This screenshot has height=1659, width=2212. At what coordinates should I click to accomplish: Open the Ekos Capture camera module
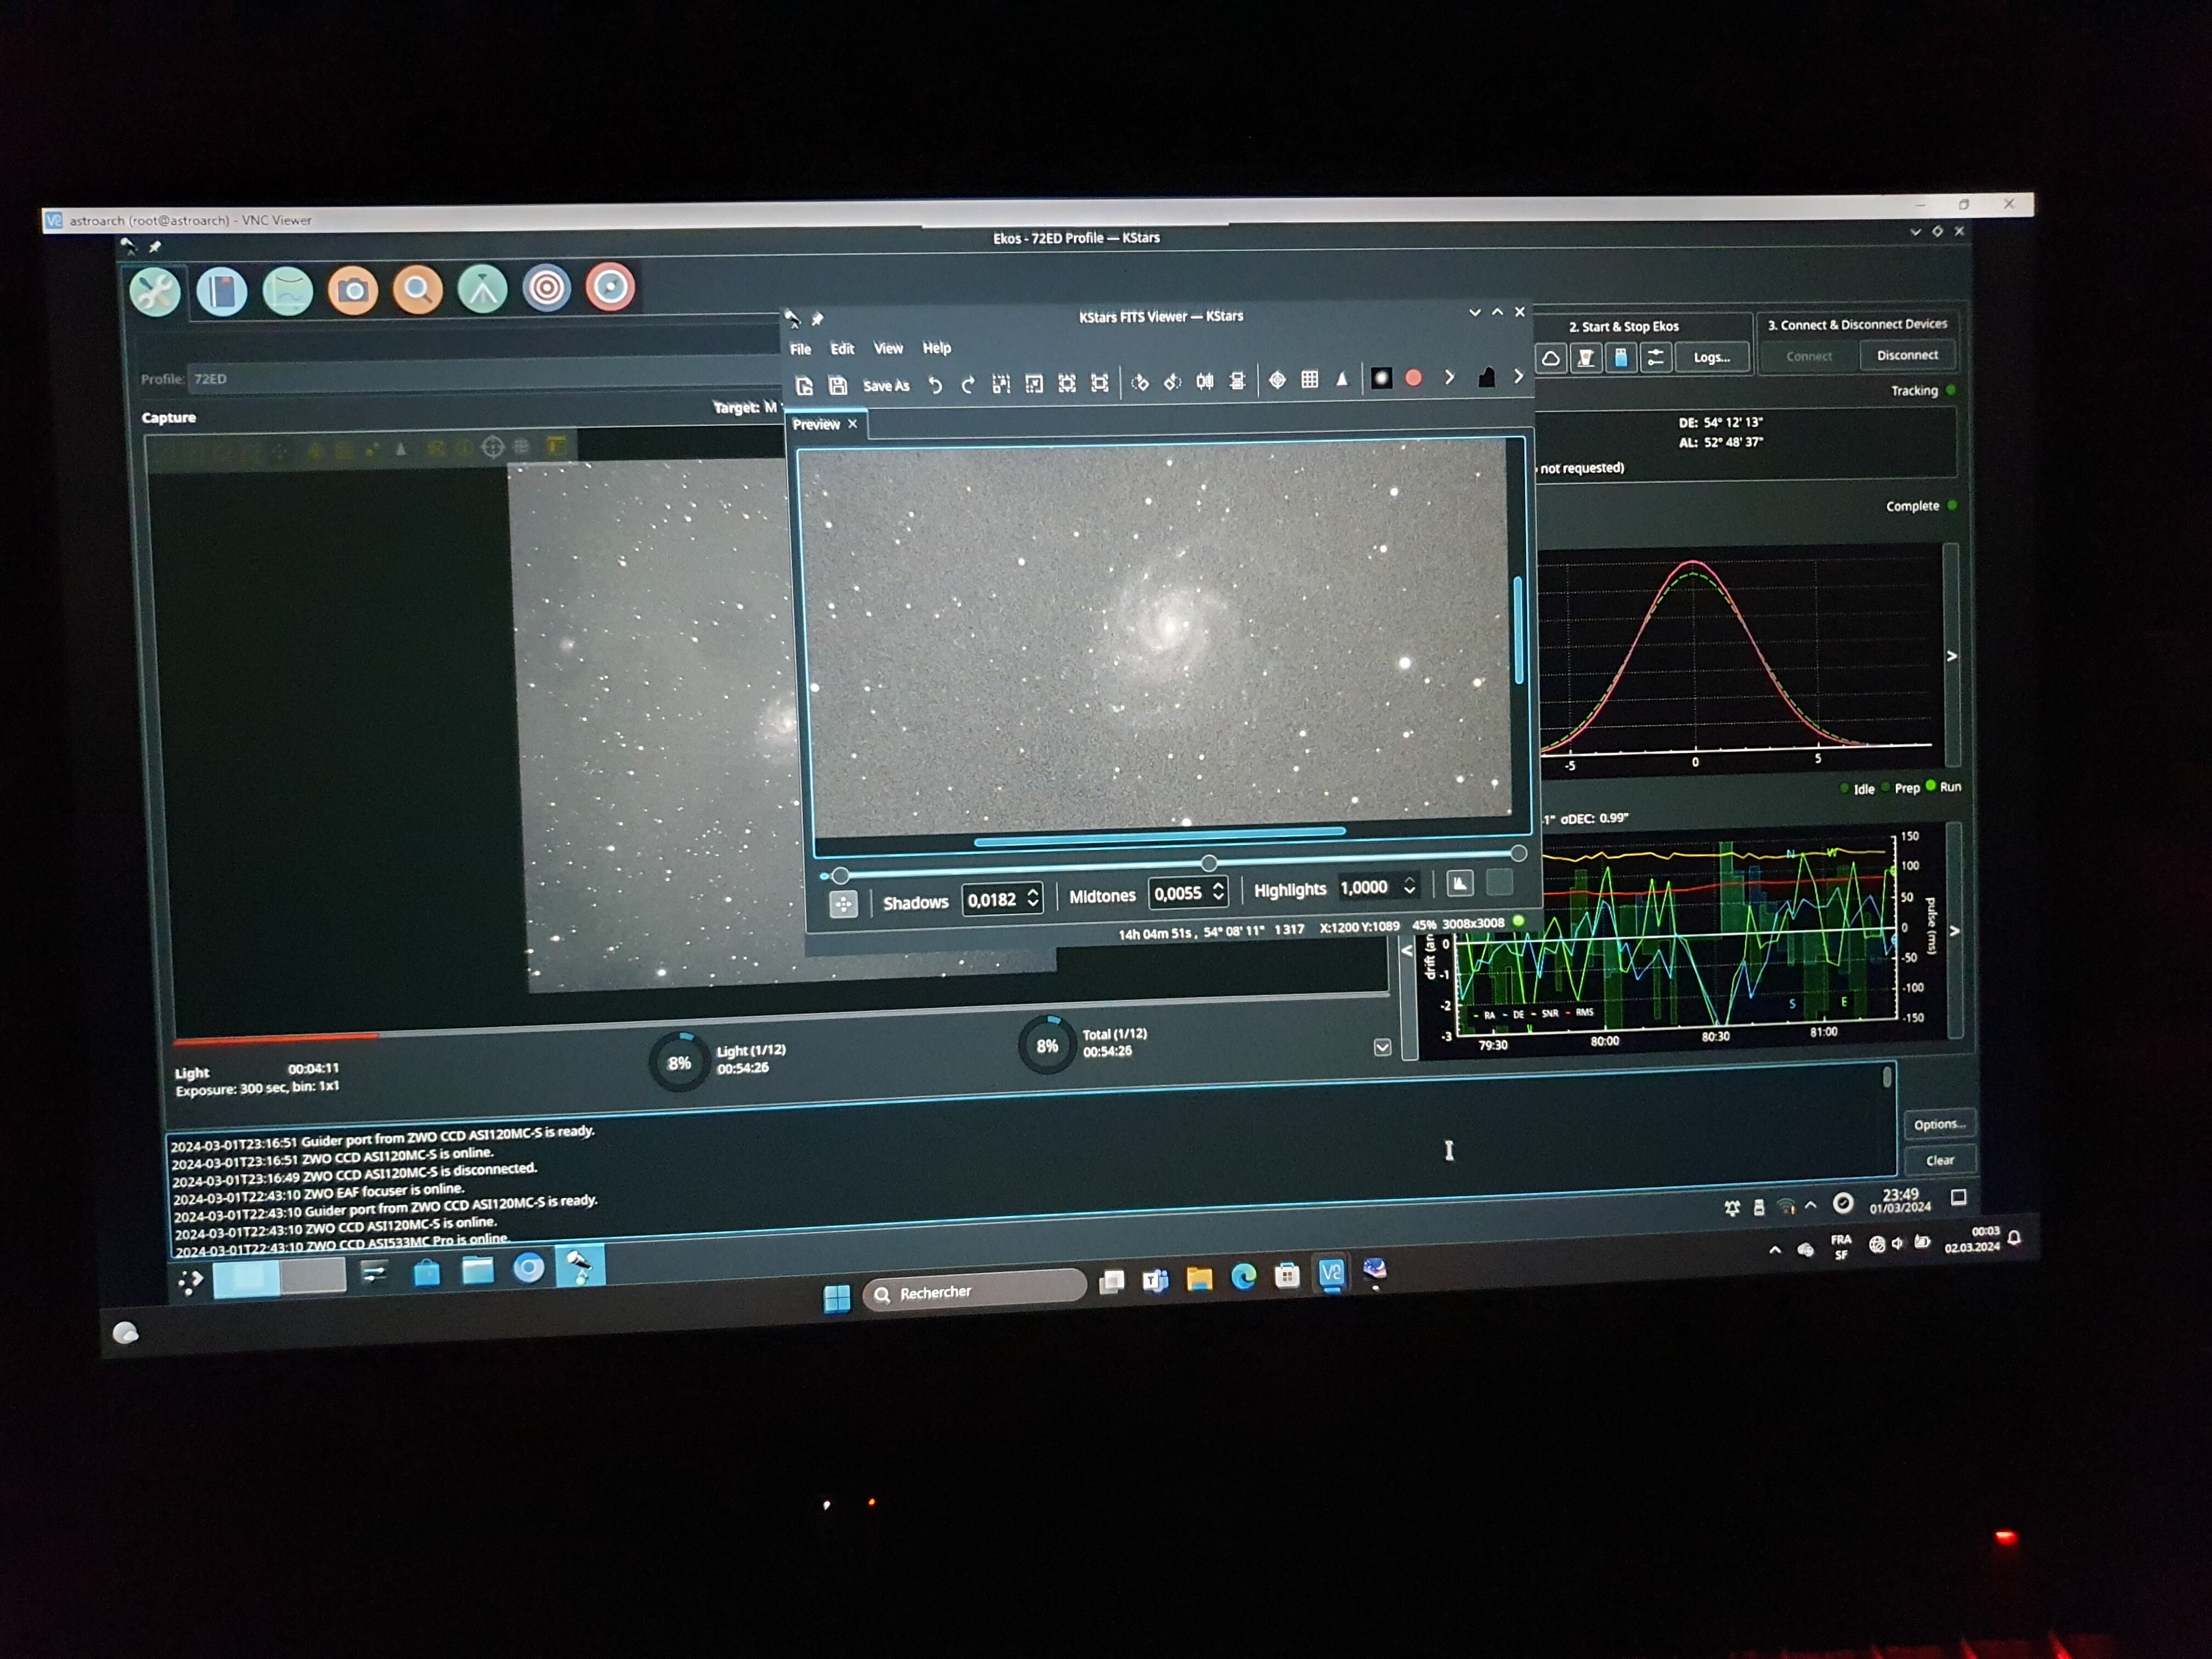(352, 291)
